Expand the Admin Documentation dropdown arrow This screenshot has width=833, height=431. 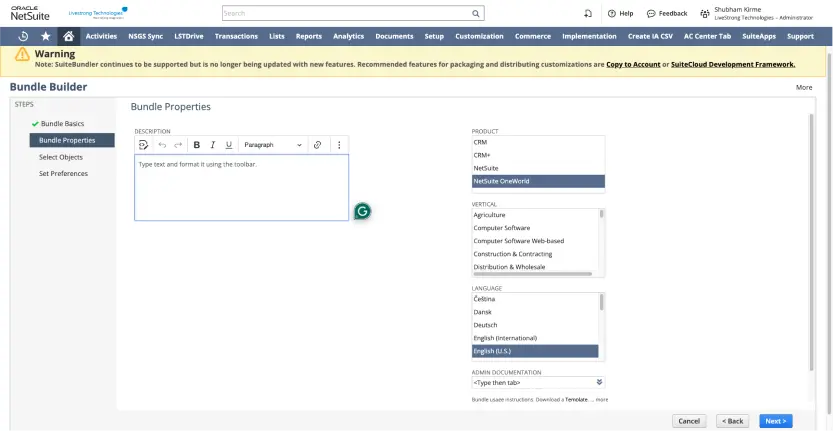pyautogui.click(x=599, y=382)
